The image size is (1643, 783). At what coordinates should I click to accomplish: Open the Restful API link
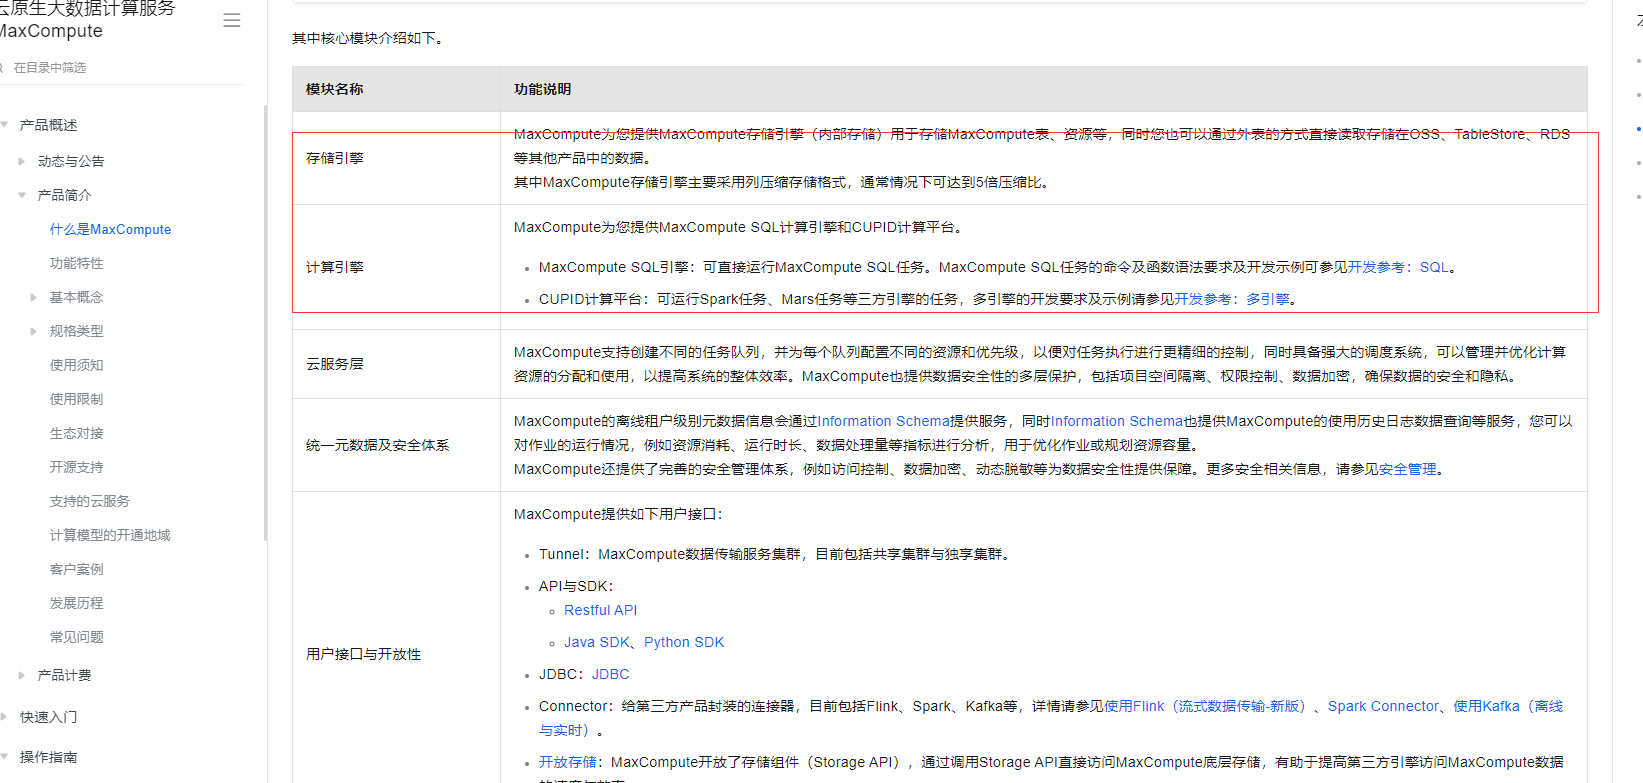coord(600,610)
